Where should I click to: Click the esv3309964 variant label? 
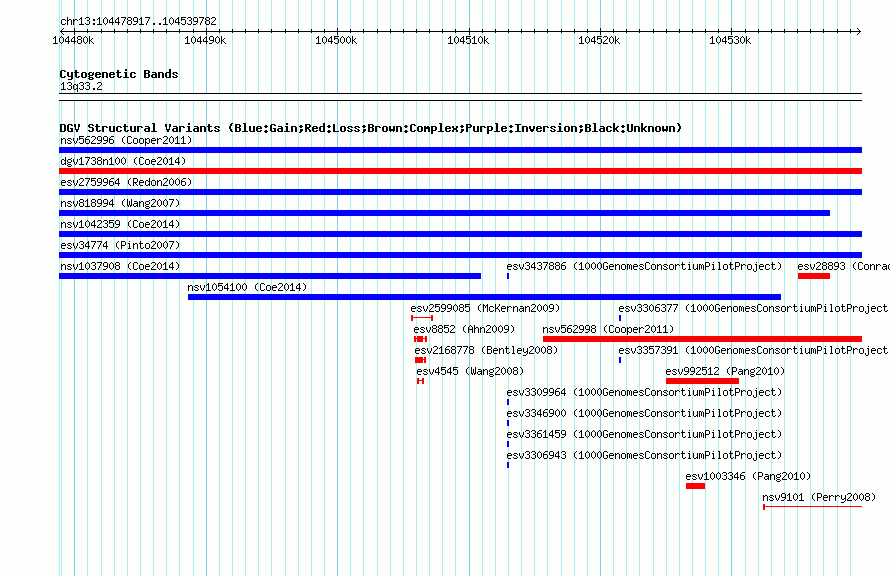tap(644, 392)
